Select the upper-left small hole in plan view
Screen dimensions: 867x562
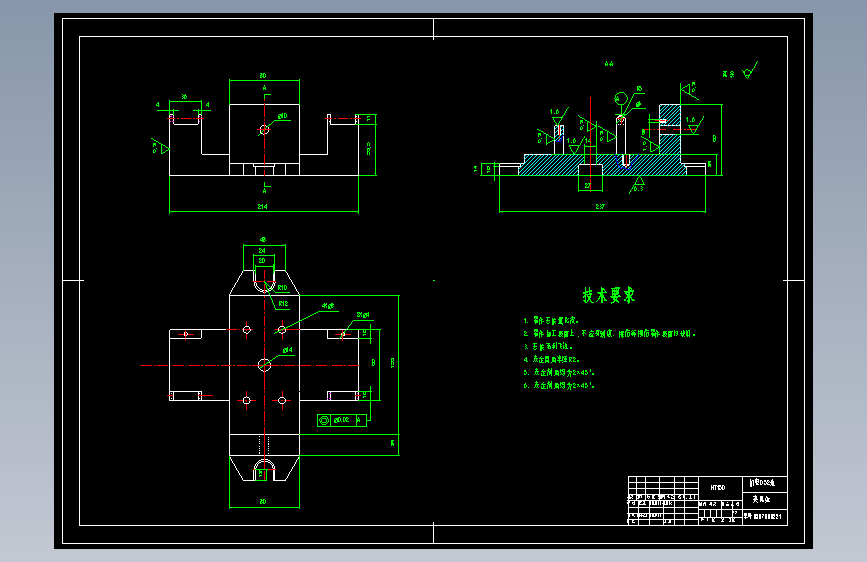pos(247,330)
